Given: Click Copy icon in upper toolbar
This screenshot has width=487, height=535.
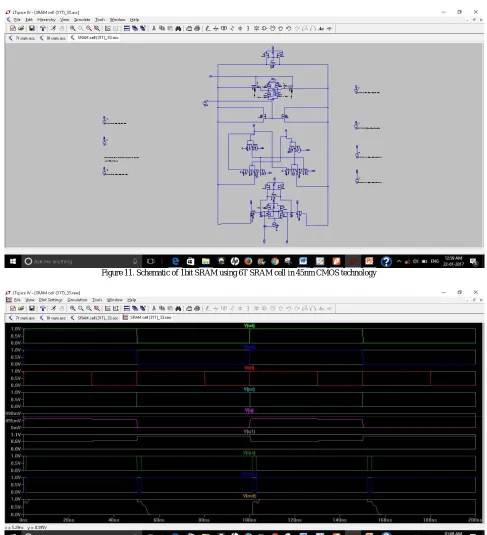Looking at the screenshot, I should pyautogui.click(x=162, y=28).
